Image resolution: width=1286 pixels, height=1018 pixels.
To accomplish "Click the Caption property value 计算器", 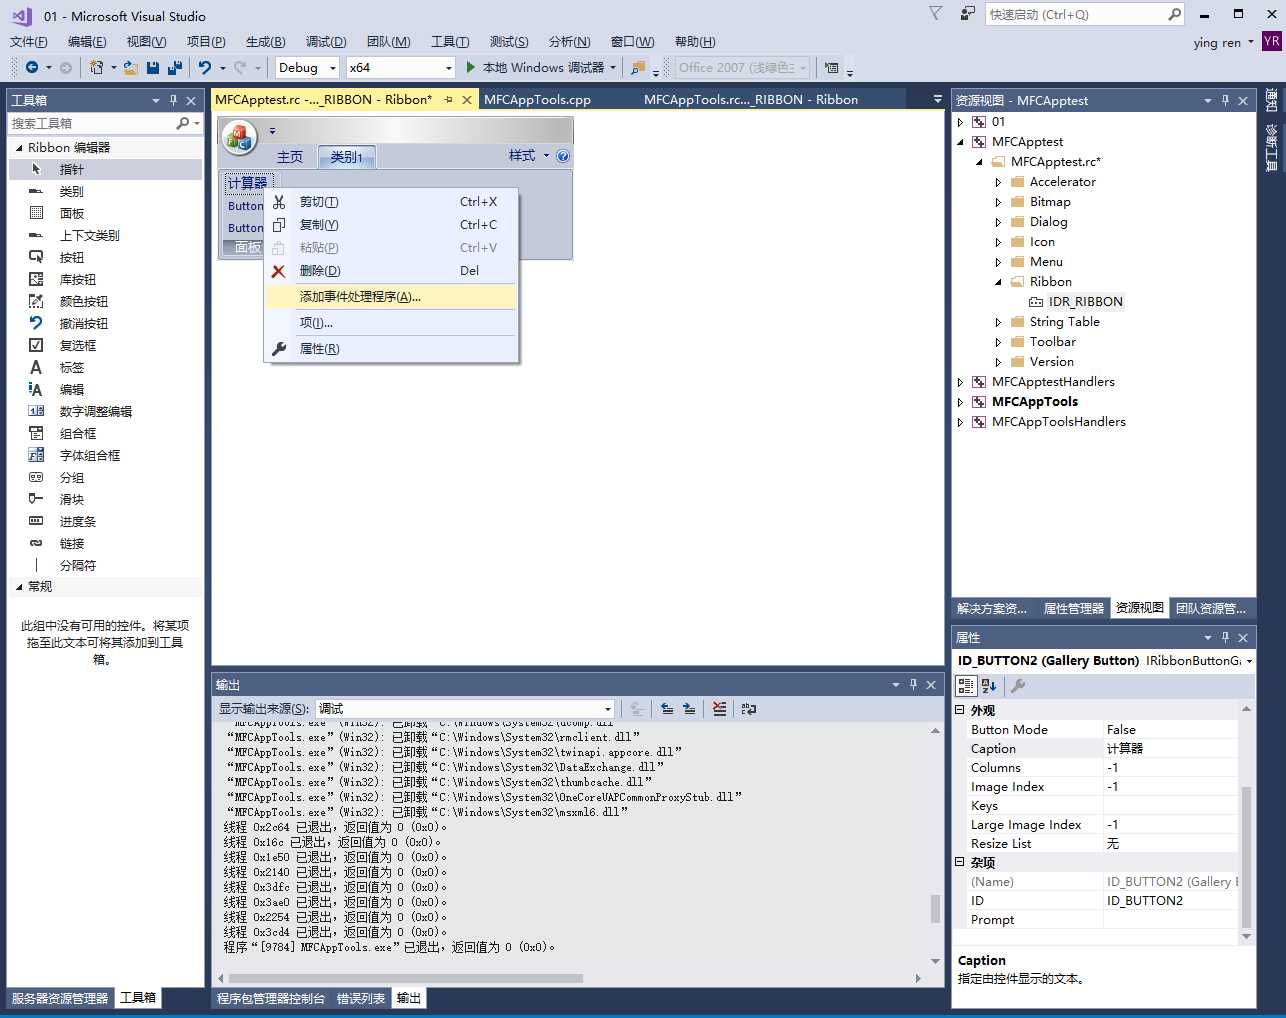I will [x=1170, y=748].
